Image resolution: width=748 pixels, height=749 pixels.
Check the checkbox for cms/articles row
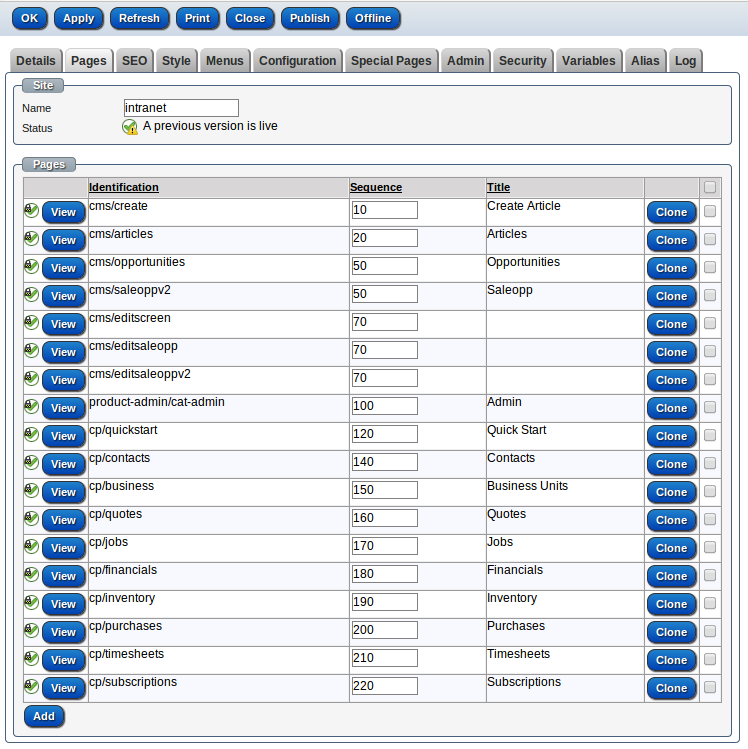tap(710, 239)
